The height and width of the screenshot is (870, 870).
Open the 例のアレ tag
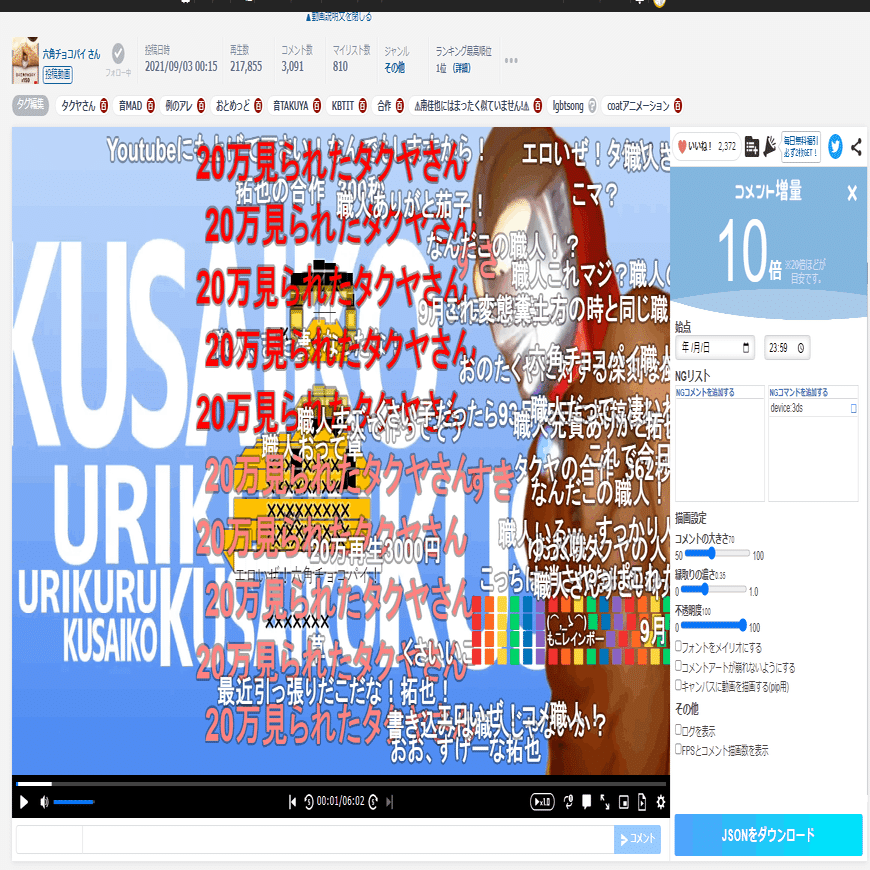pyautogui.click(x=179, y=106)
